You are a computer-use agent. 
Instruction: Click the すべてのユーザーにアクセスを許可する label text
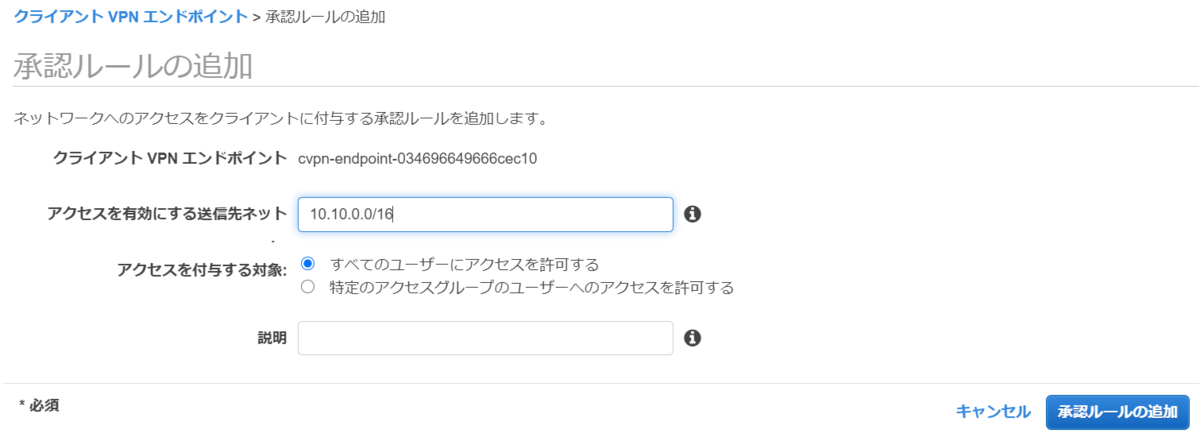464,264
